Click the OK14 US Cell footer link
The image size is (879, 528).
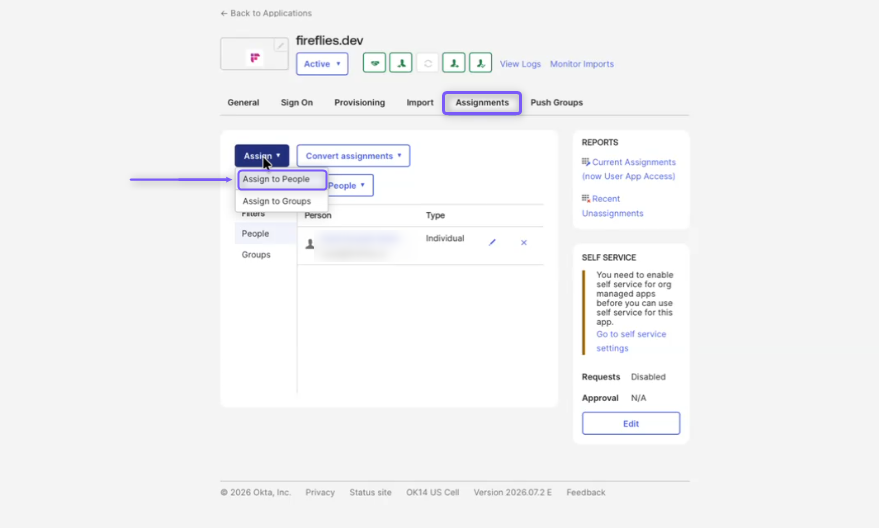click(433, 492)
